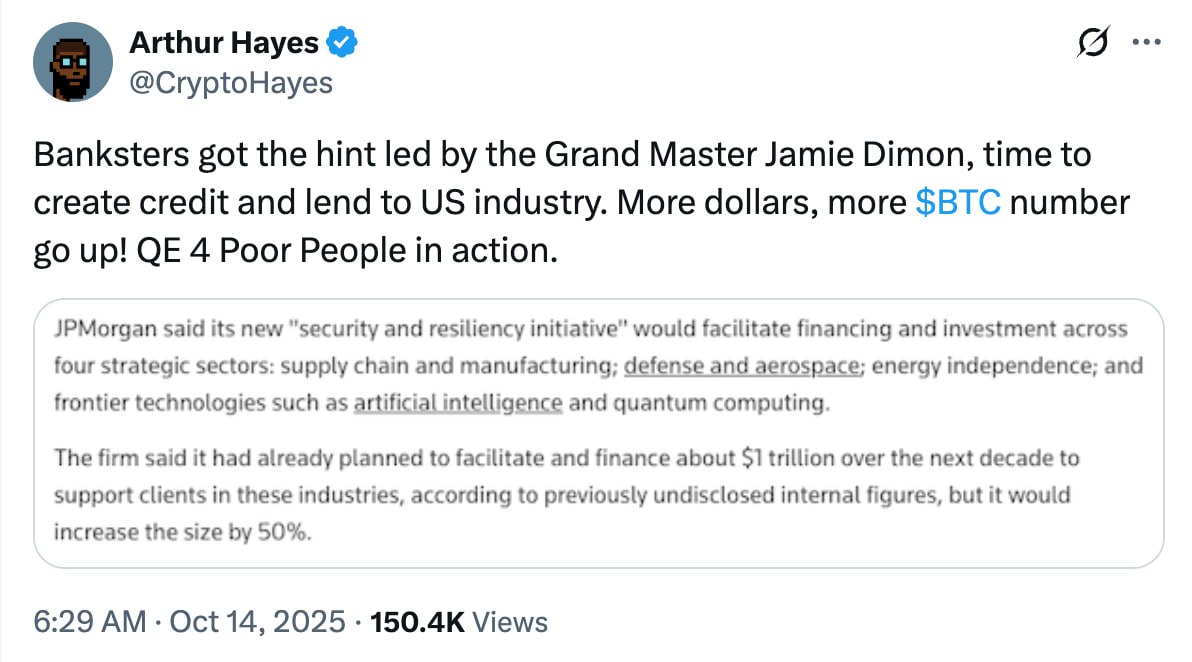View the 150.4K Views count
Image resolution: width=1192 pixels, height=662 pixels.
click(459, 622)
